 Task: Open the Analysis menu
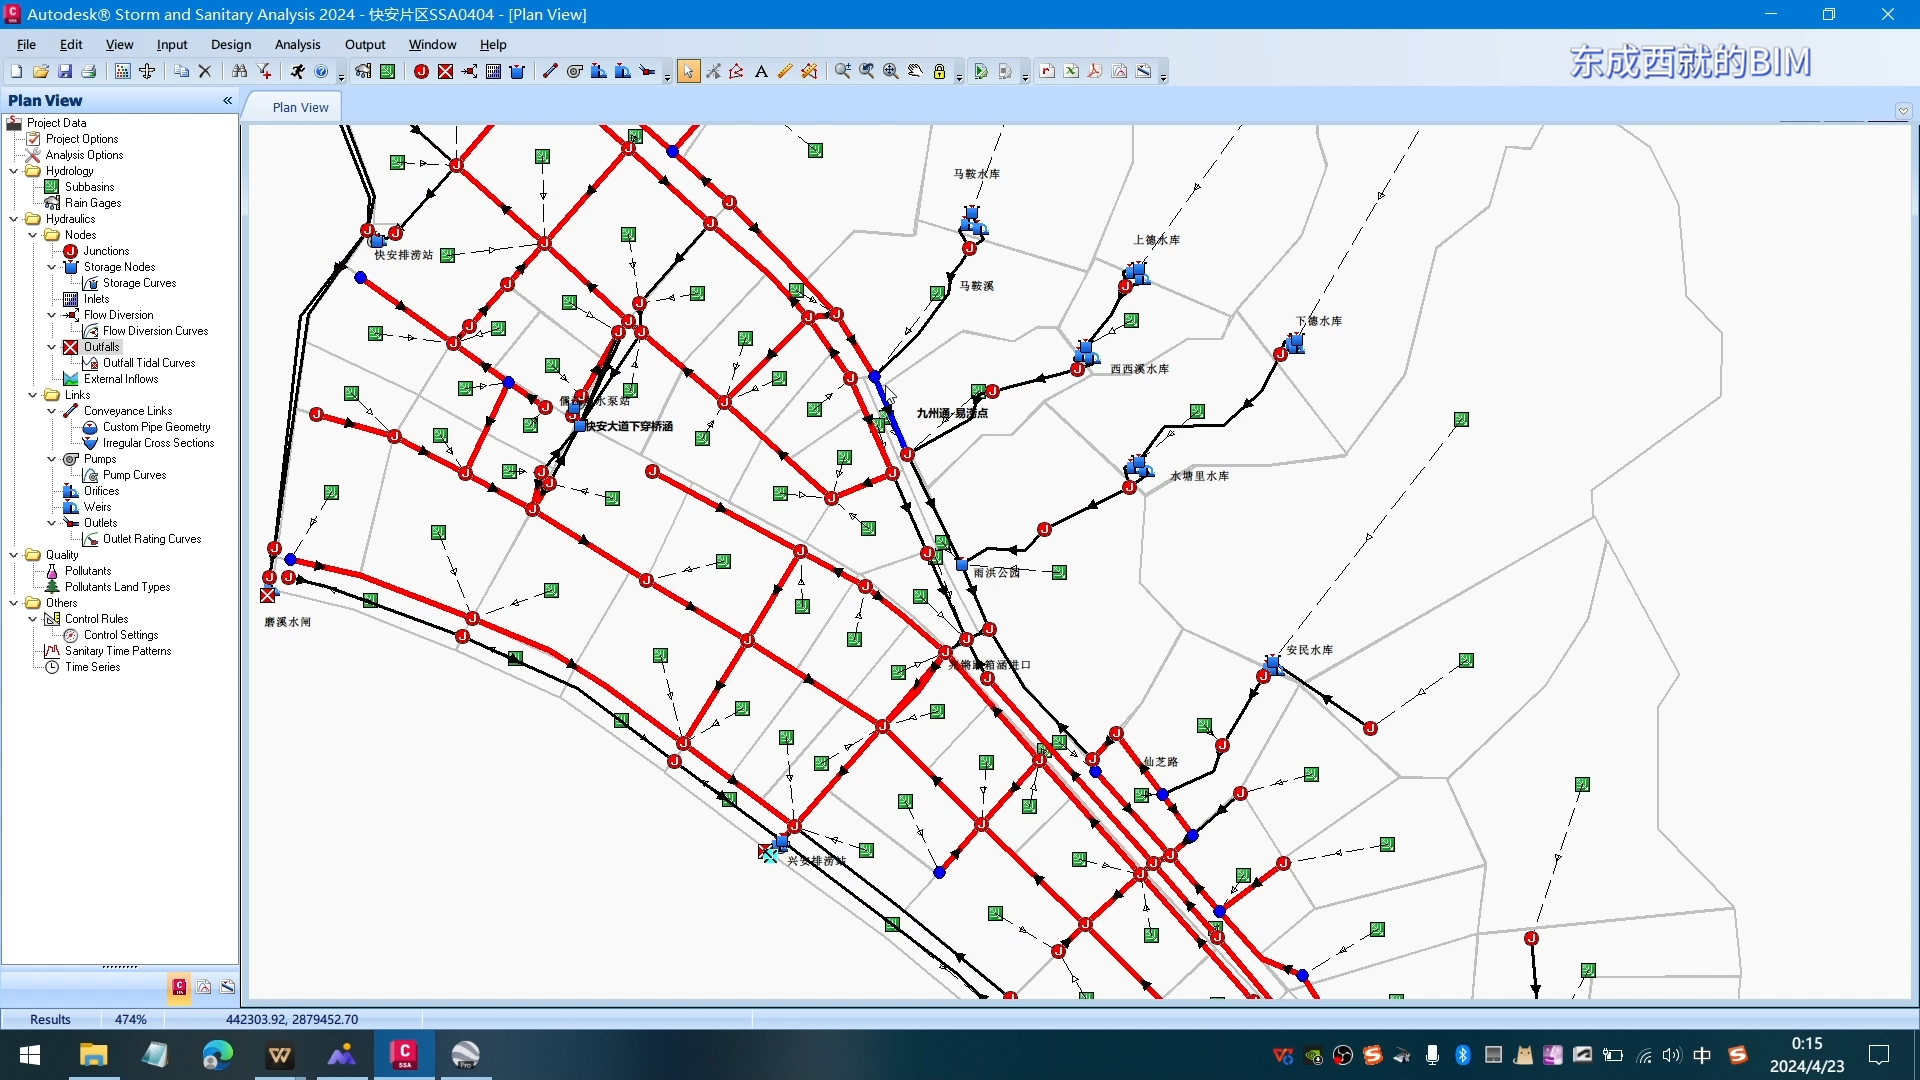point(297,44)
